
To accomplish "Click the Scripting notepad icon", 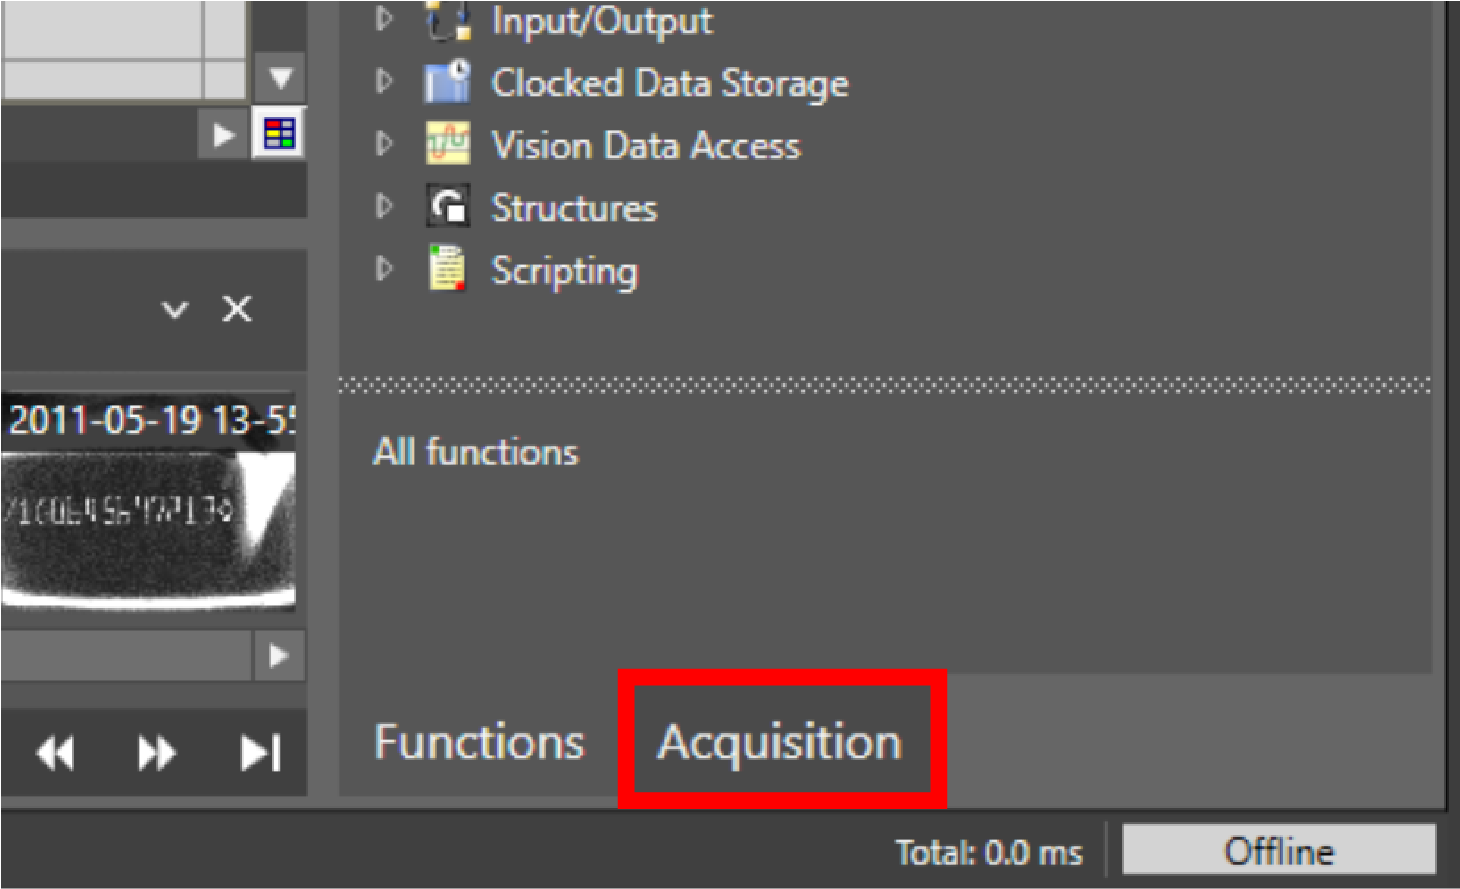I will [447, 269].
